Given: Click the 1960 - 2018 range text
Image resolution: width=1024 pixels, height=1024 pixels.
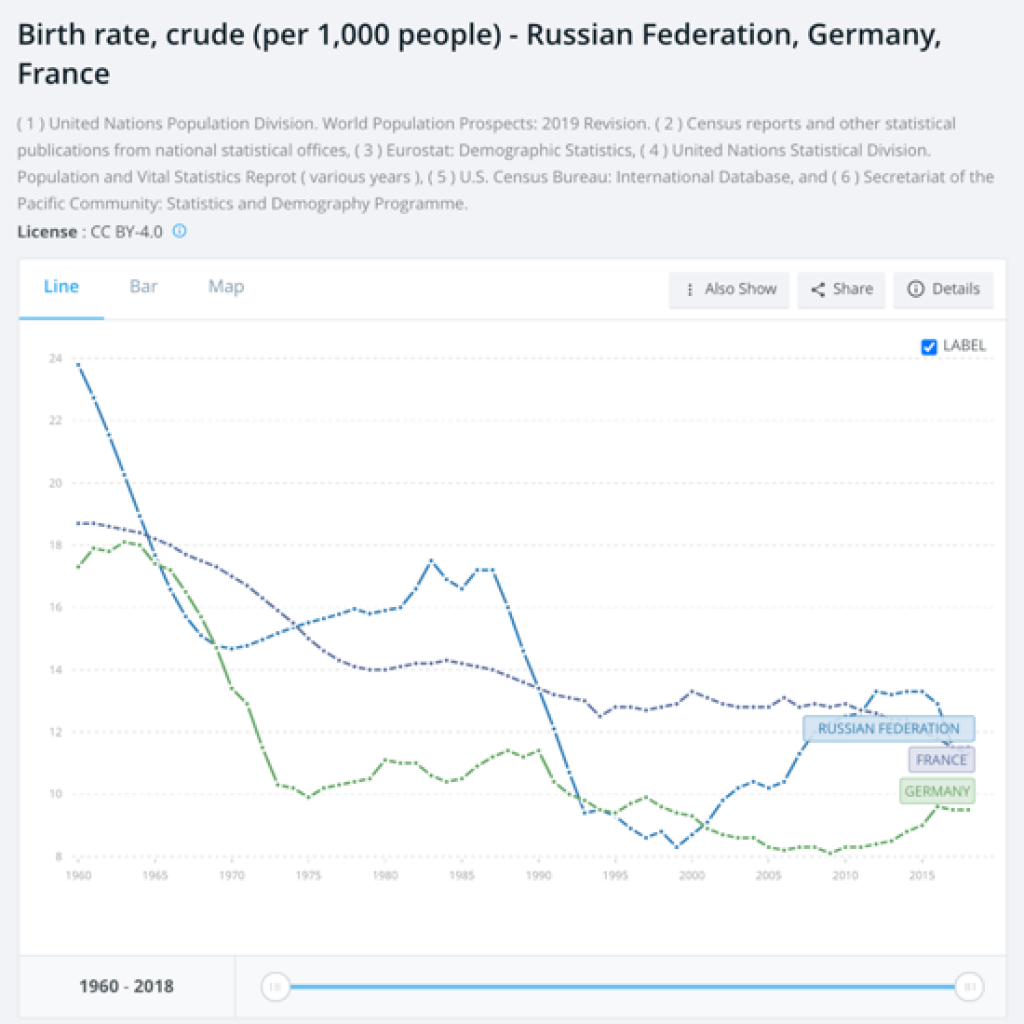Looking at the screenshot, I should click(x=126, y=987).
